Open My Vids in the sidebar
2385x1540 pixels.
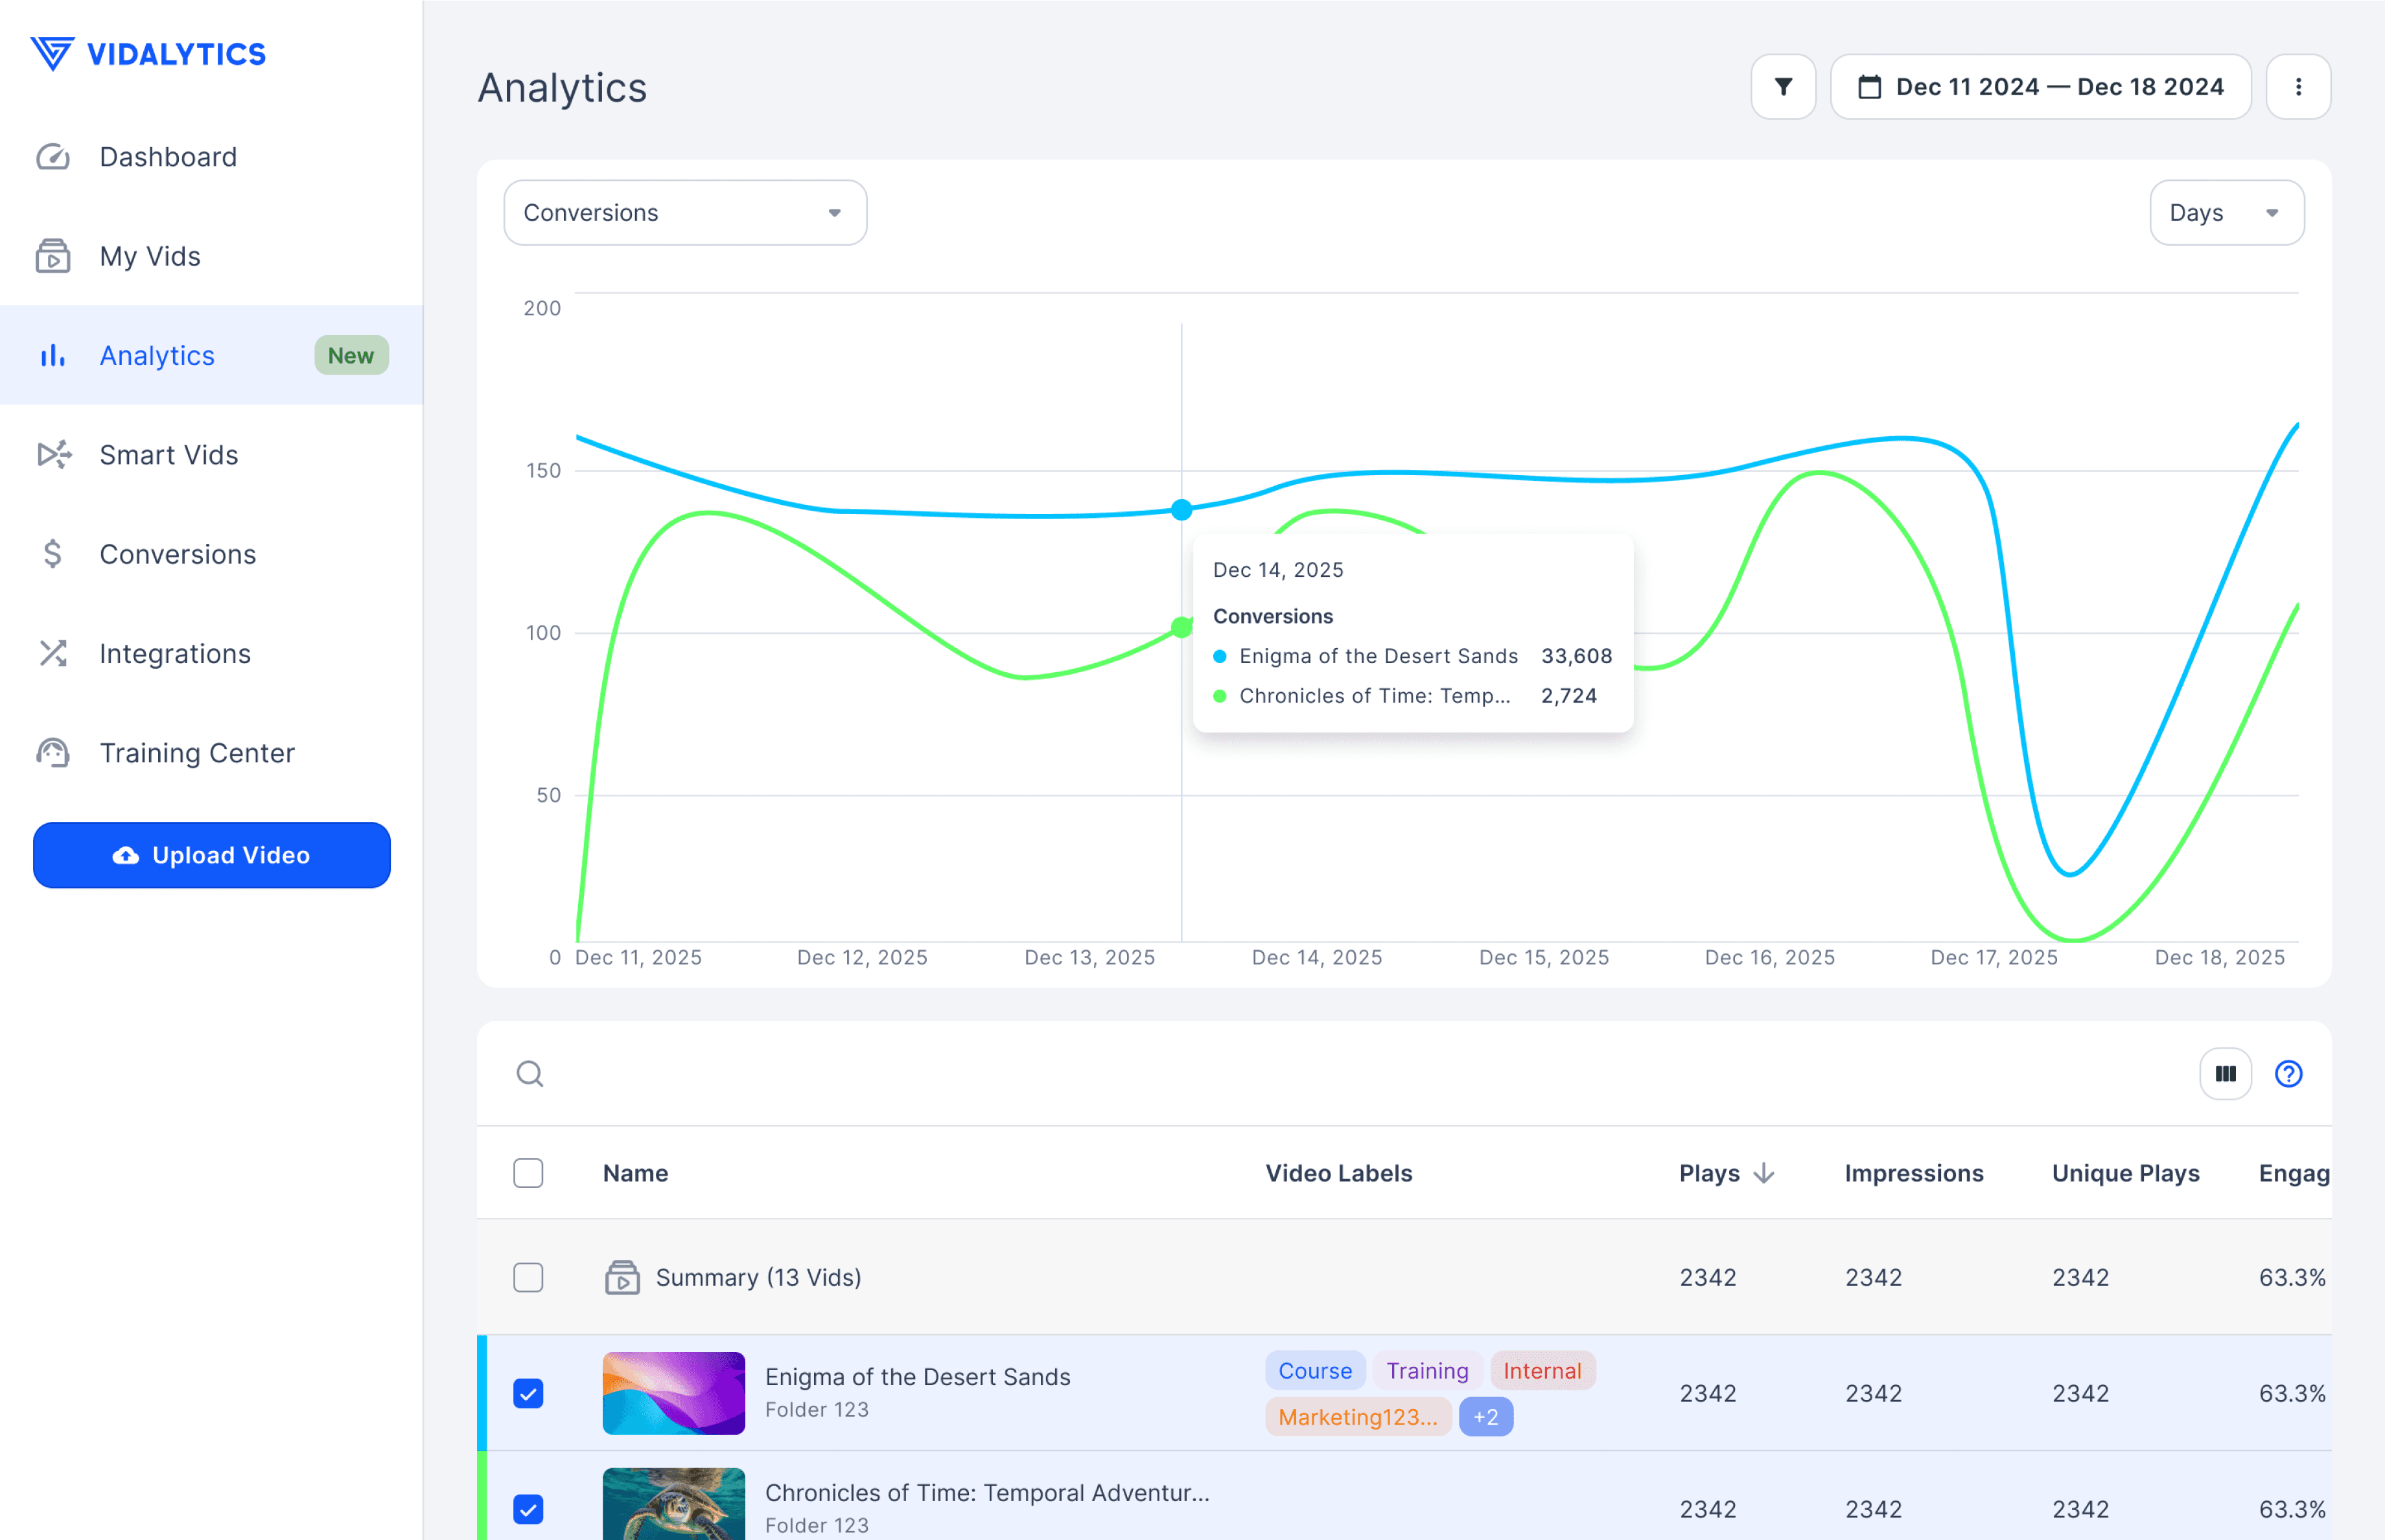(211, 256)
